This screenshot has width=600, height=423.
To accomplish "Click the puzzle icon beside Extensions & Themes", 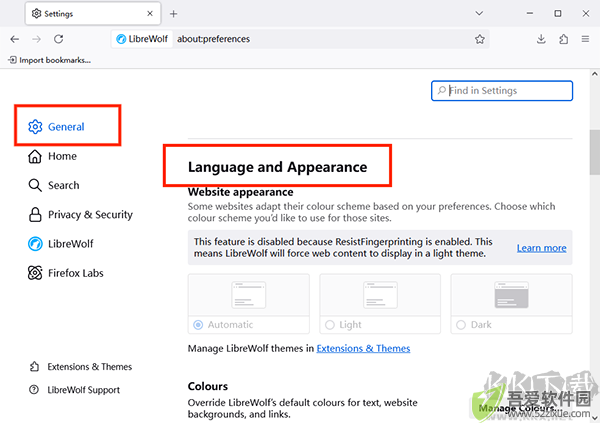I will coord(34,367).
